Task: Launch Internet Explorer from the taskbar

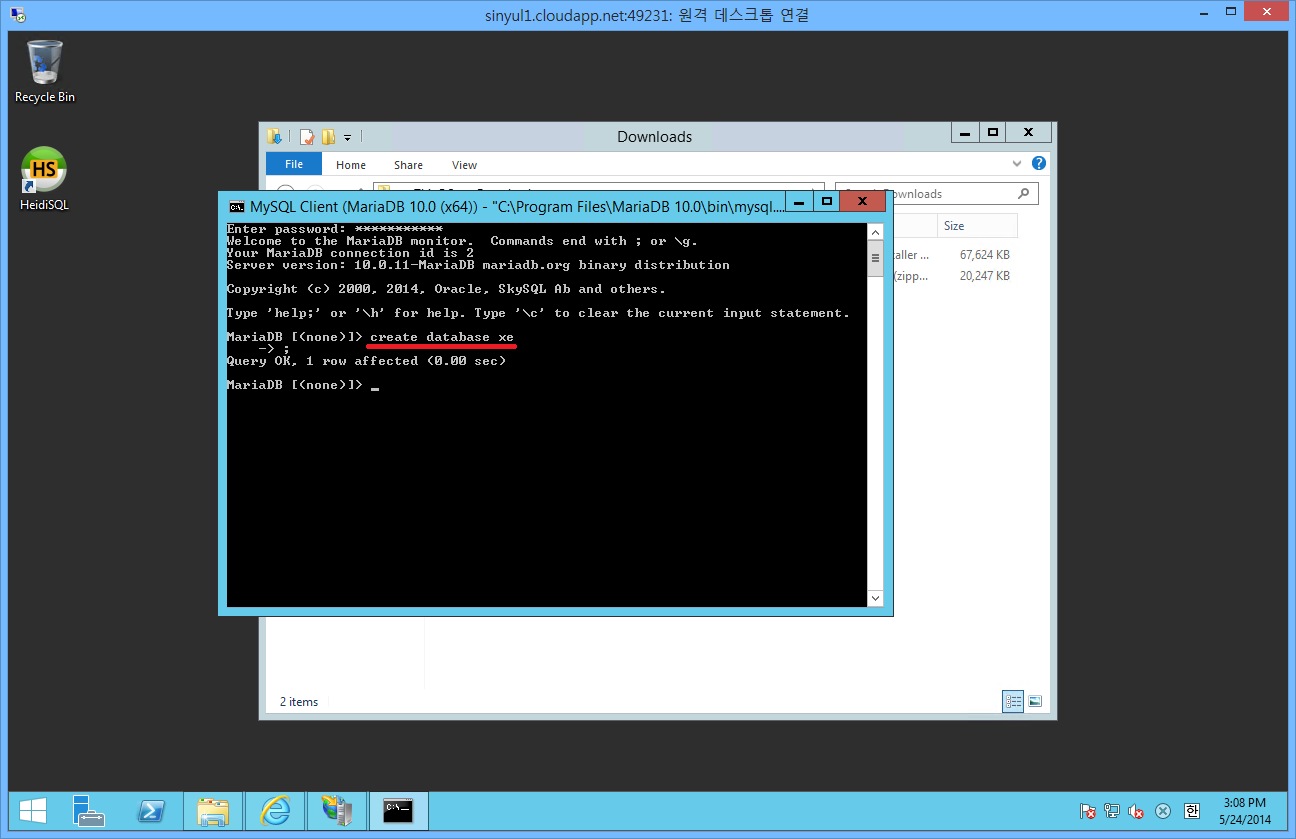Action: 275,811
